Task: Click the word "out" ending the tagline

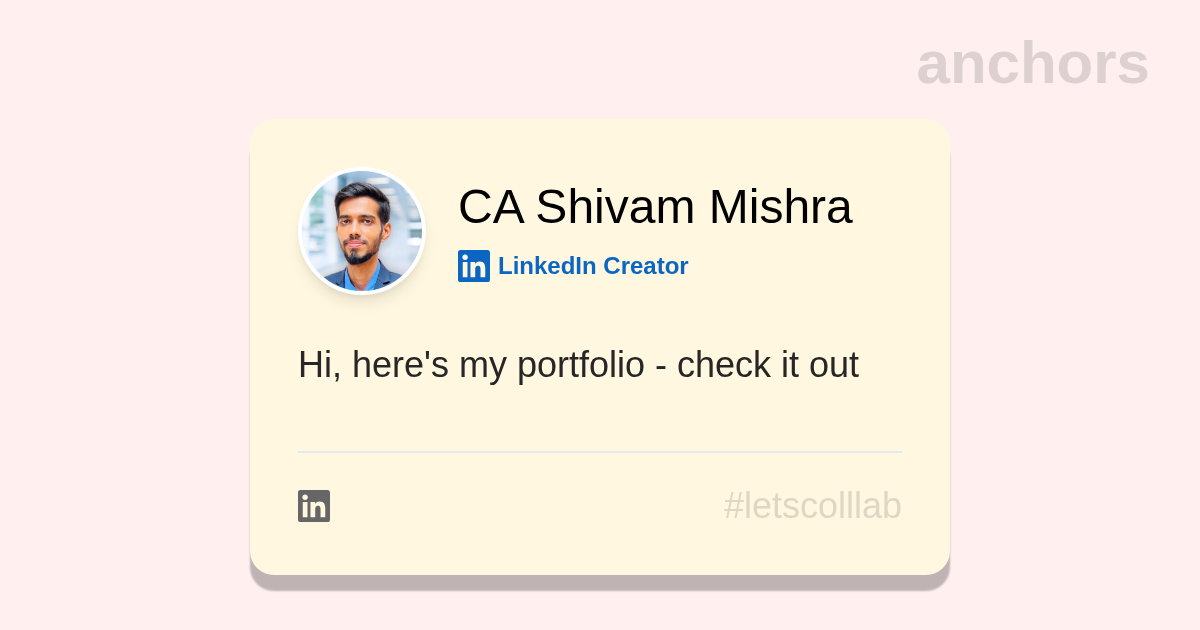Action: [834, 366]
